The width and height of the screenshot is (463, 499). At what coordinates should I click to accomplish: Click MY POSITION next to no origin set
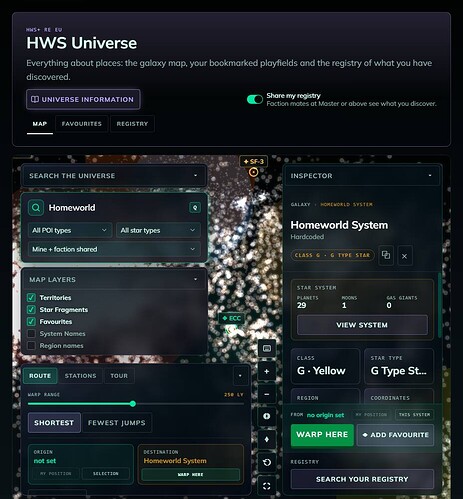coord(371,415)
